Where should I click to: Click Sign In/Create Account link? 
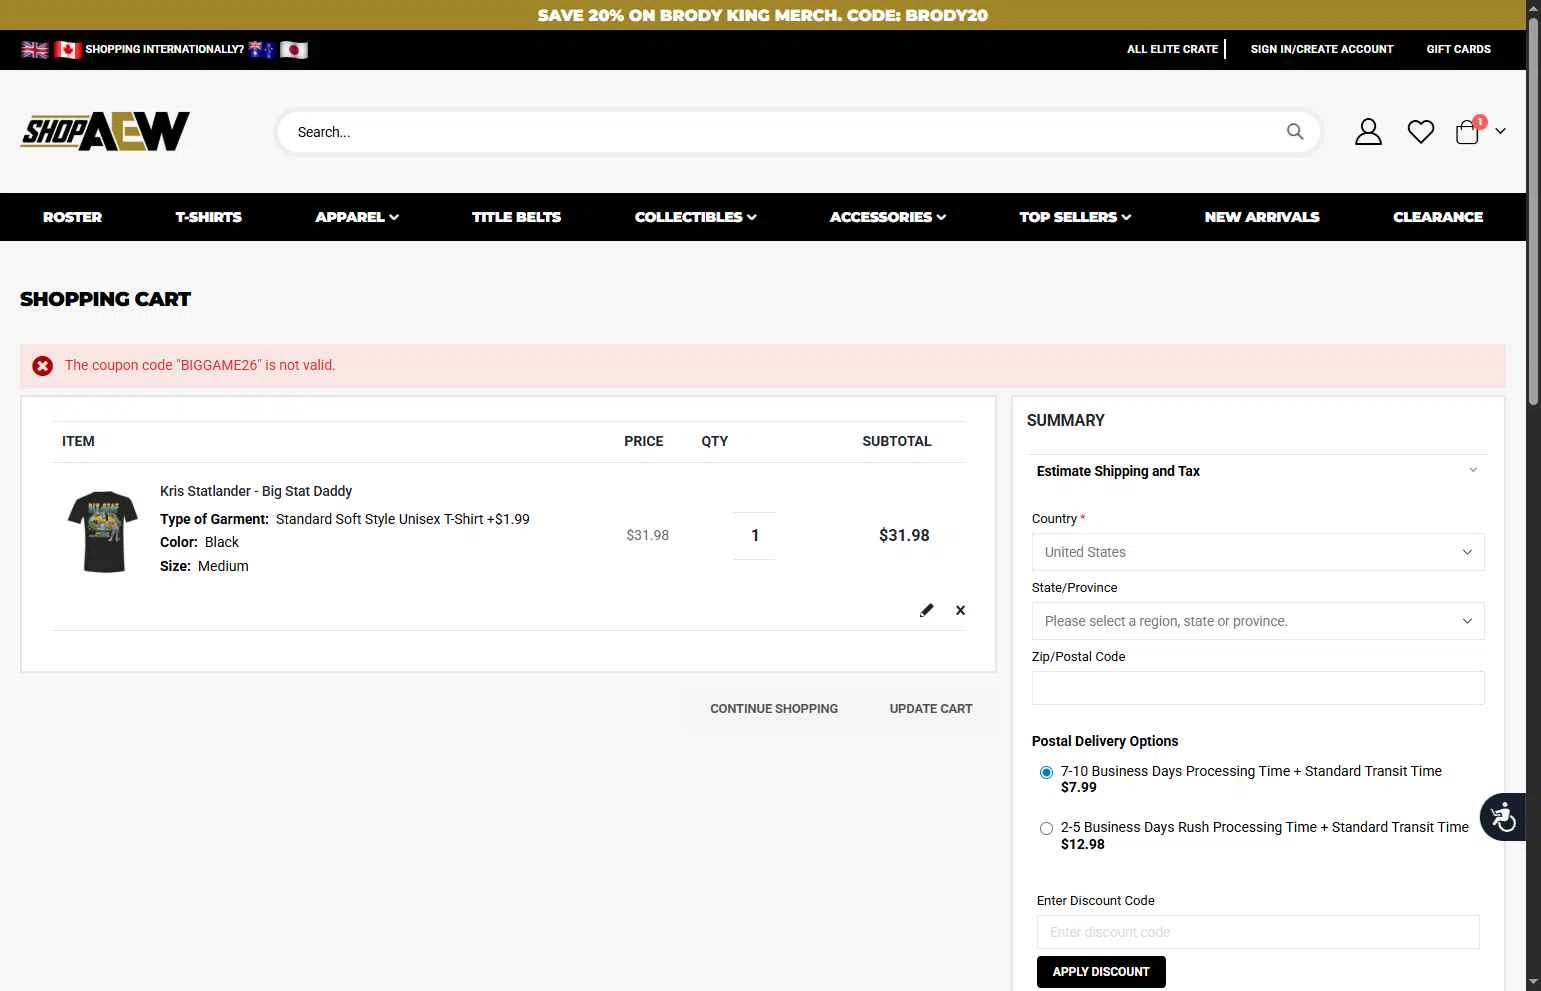tap(1322, 49)
